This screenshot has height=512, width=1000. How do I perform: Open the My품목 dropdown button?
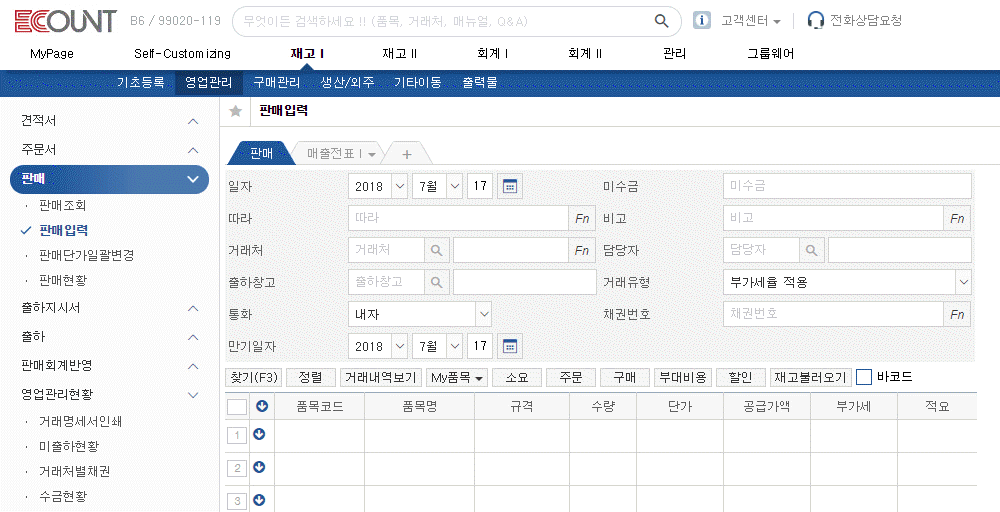pos(456,377)
